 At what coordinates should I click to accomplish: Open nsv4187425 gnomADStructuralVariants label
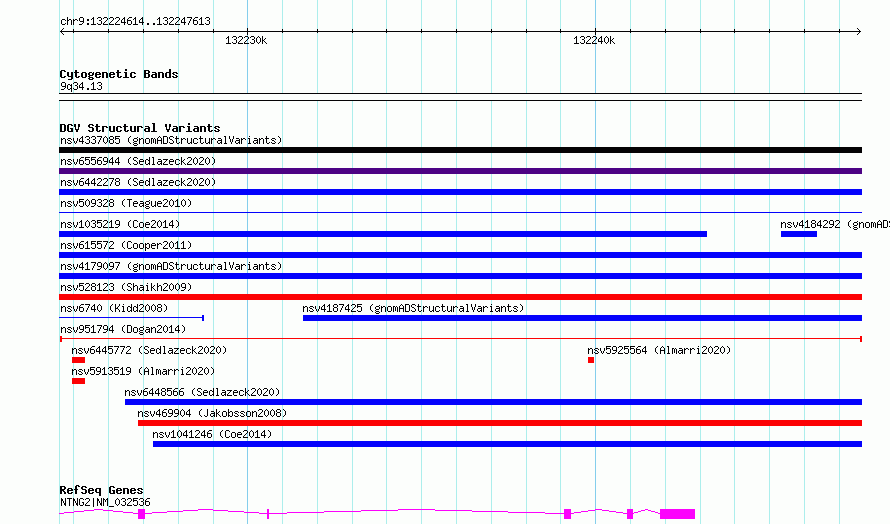click(413, 308)
